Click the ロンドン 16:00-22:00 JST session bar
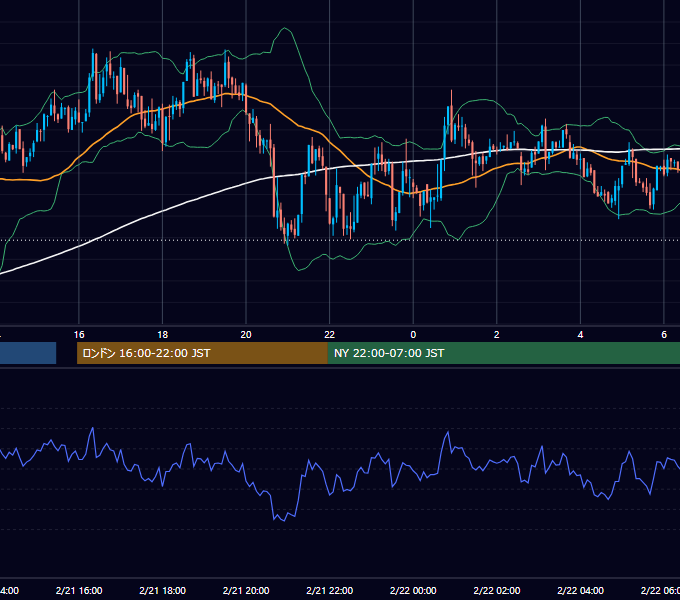This screenshot has height=600, width=680. point(202,353)
